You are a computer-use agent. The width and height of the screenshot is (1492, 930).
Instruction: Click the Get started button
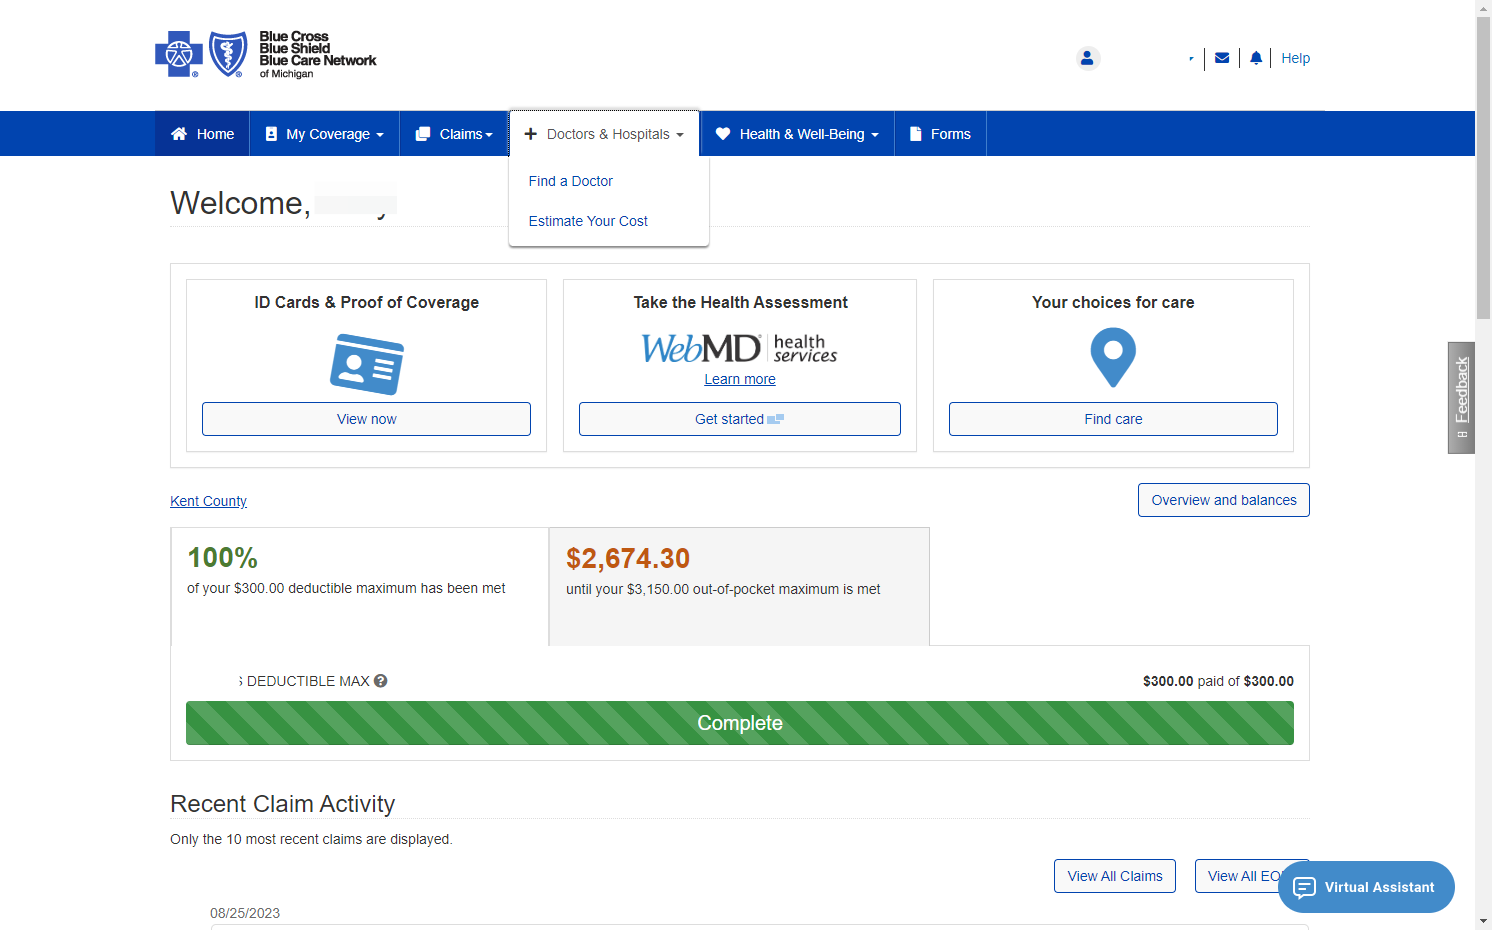[739, 419]
